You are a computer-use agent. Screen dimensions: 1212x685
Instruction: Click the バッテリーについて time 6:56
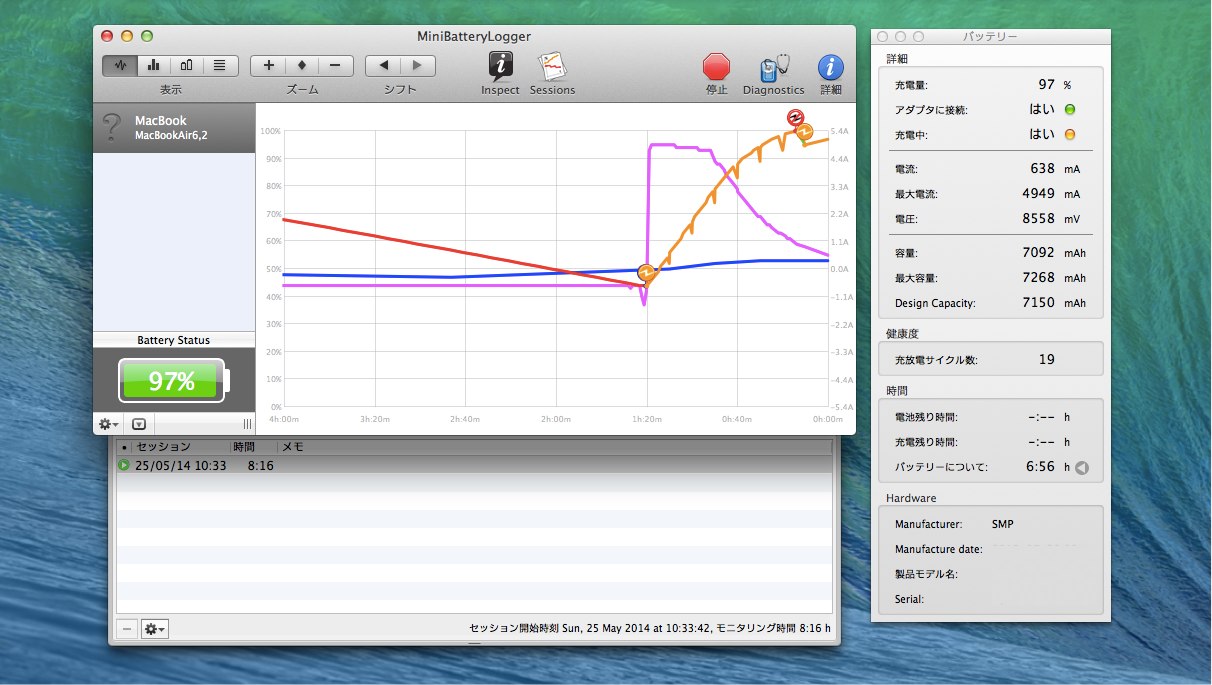pyautogui.click(x=1041, y=467)
